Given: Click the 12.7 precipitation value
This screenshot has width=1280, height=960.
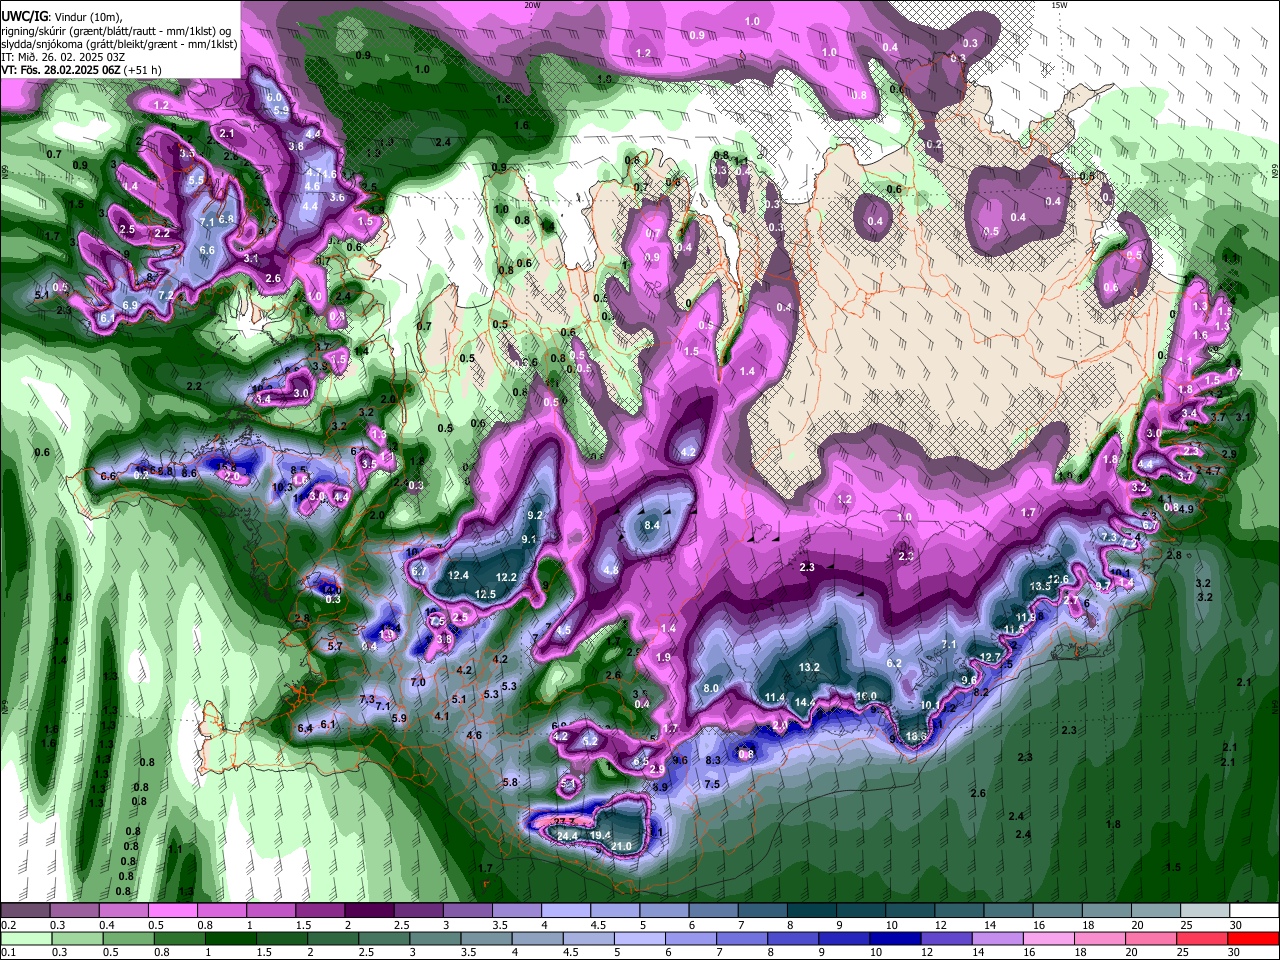Looking at the screenshot, I should pyautogui.click(x=990, y=657).
